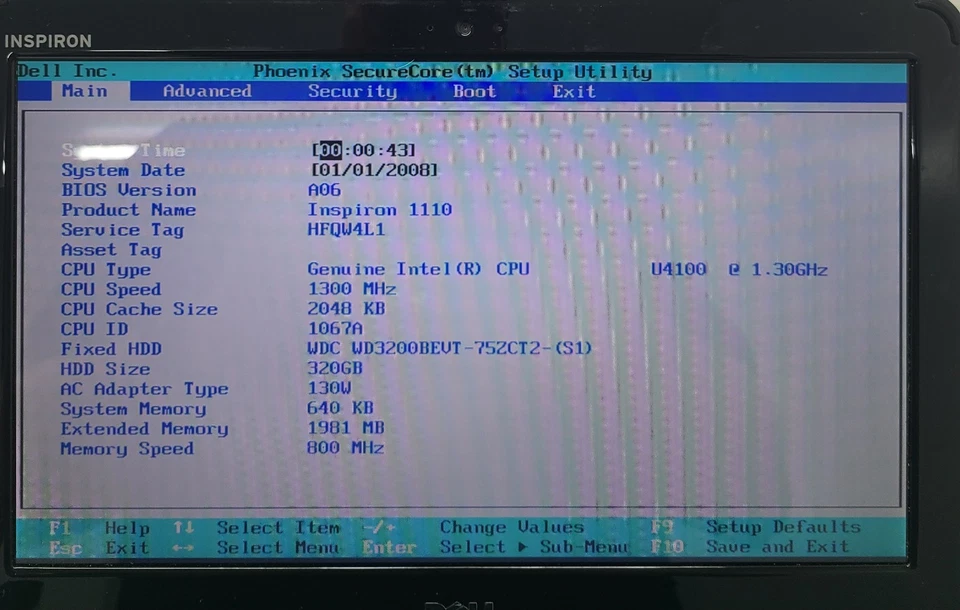Click the Inspiron 1110 product value

tap(380, 209)
